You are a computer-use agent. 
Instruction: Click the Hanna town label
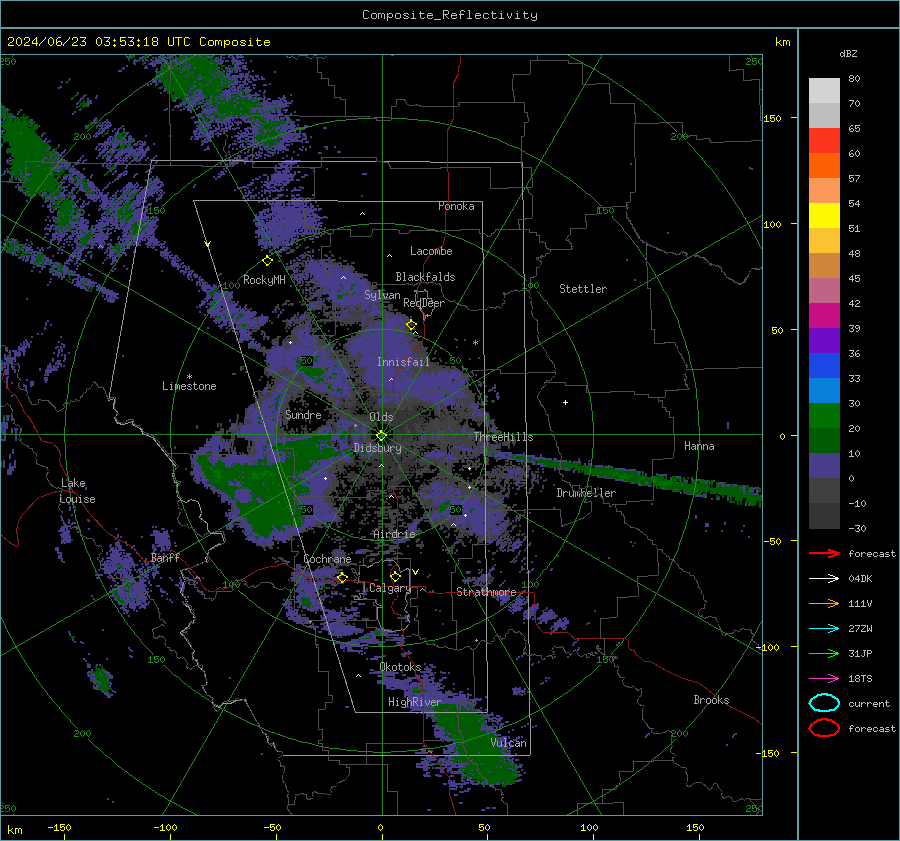coord(699,446)
